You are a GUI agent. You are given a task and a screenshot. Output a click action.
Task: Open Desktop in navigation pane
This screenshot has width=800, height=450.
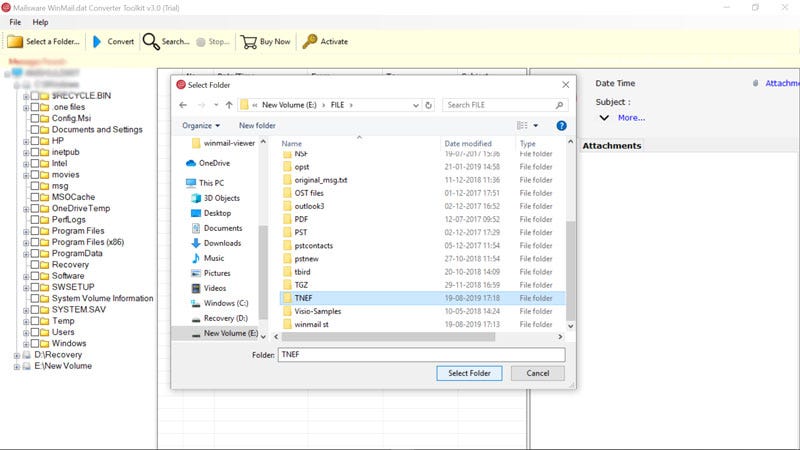217,213
